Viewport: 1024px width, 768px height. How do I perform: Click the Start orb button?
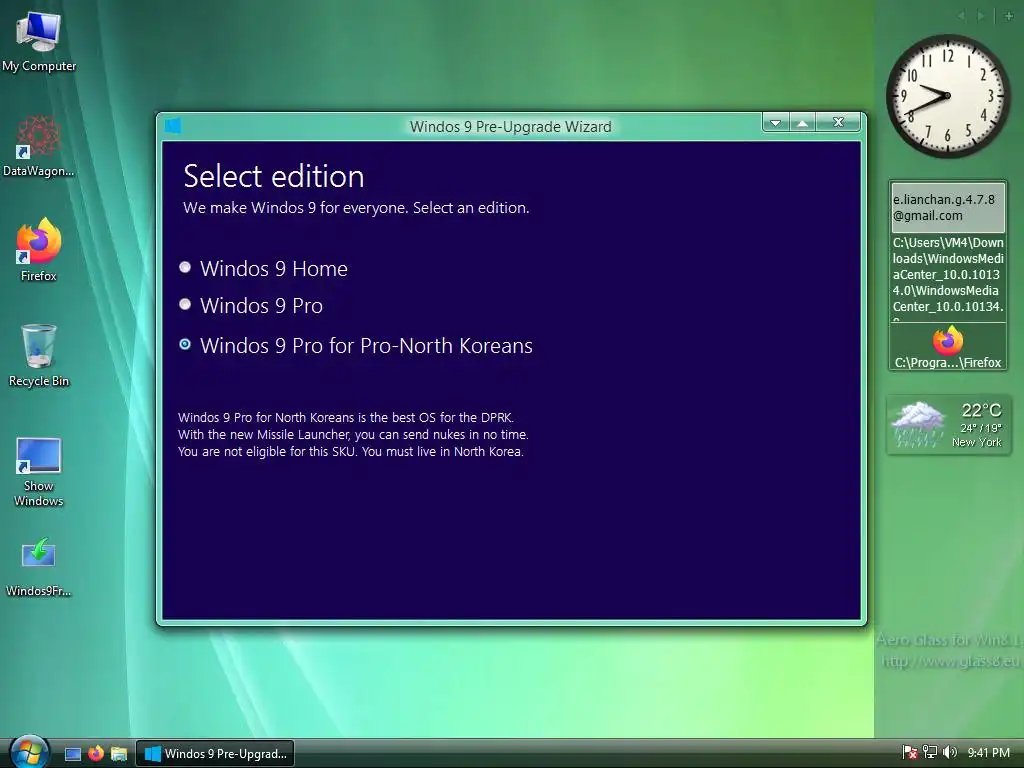tap(29, 752)
